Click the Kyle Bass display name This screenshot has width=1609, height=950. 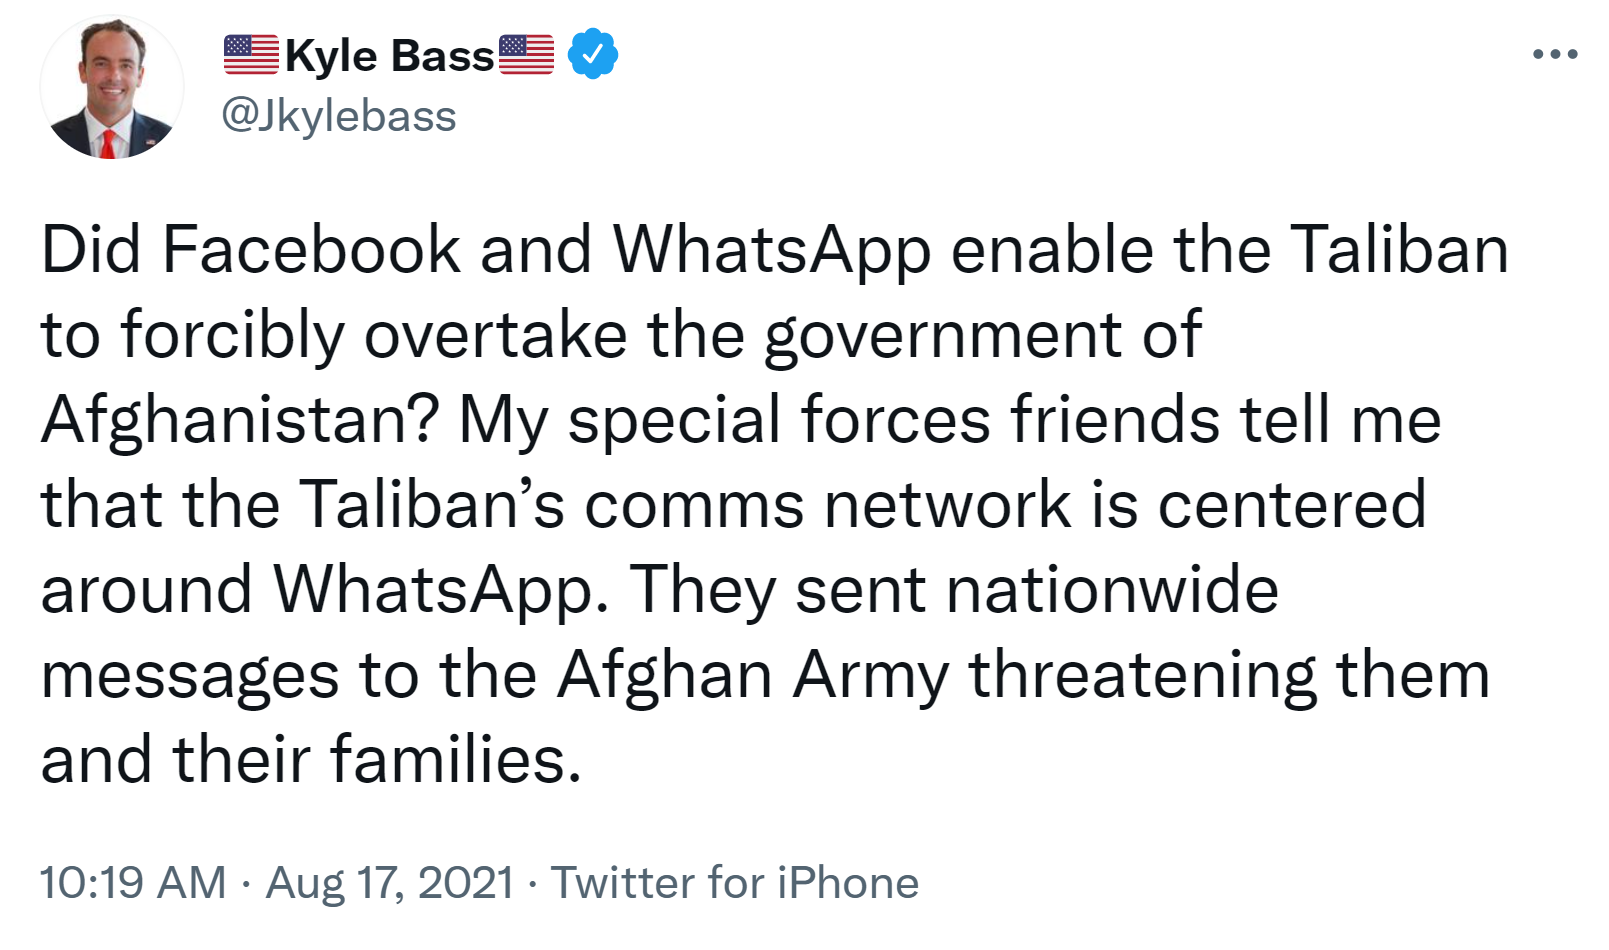[389, 56]
